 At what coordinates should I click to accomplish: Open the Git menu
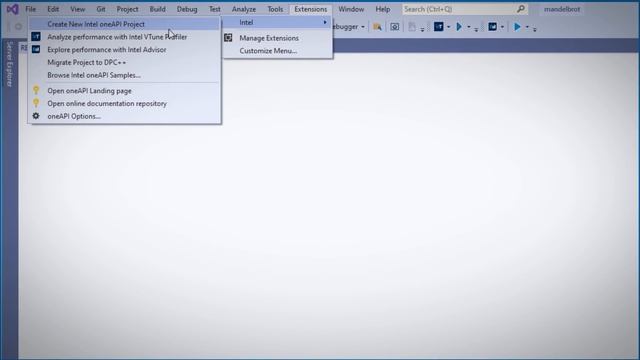[x=101, y=9]
